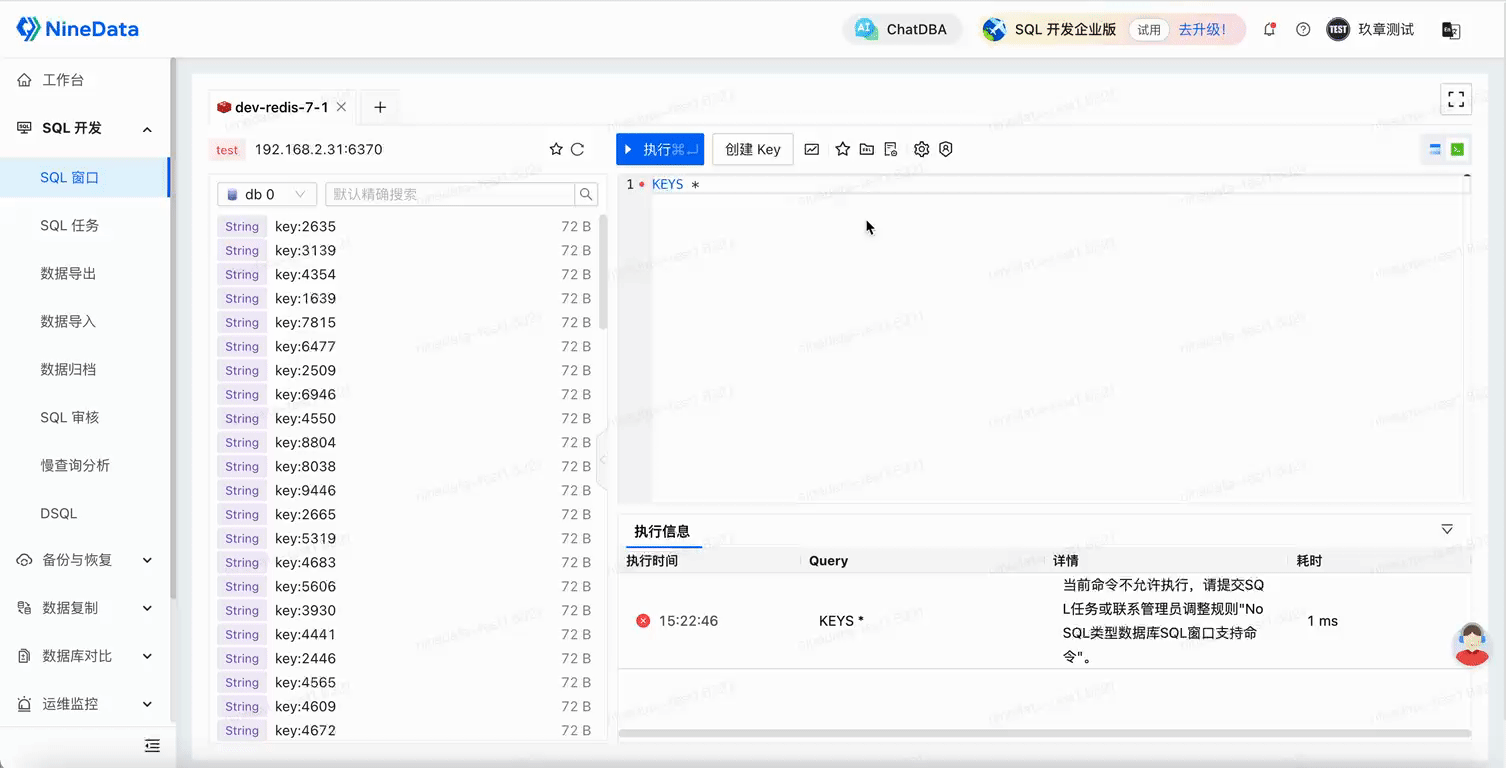The height and width of the screenshot is (768, 1506).
Task: Open the db 0 database dropdown
Action: tap(267, 194)
